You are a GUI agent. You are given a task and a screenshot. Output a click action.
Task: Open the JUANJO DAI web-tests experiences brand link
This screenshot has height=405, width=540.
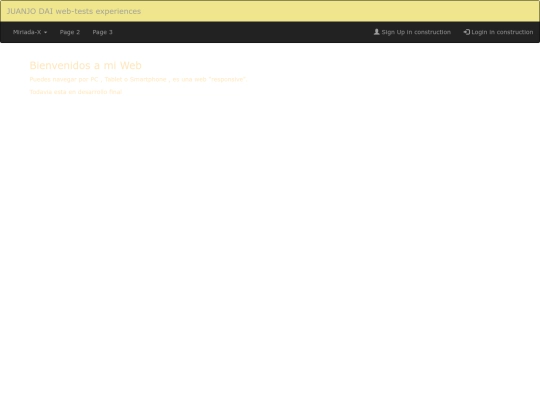click(74, 11)
